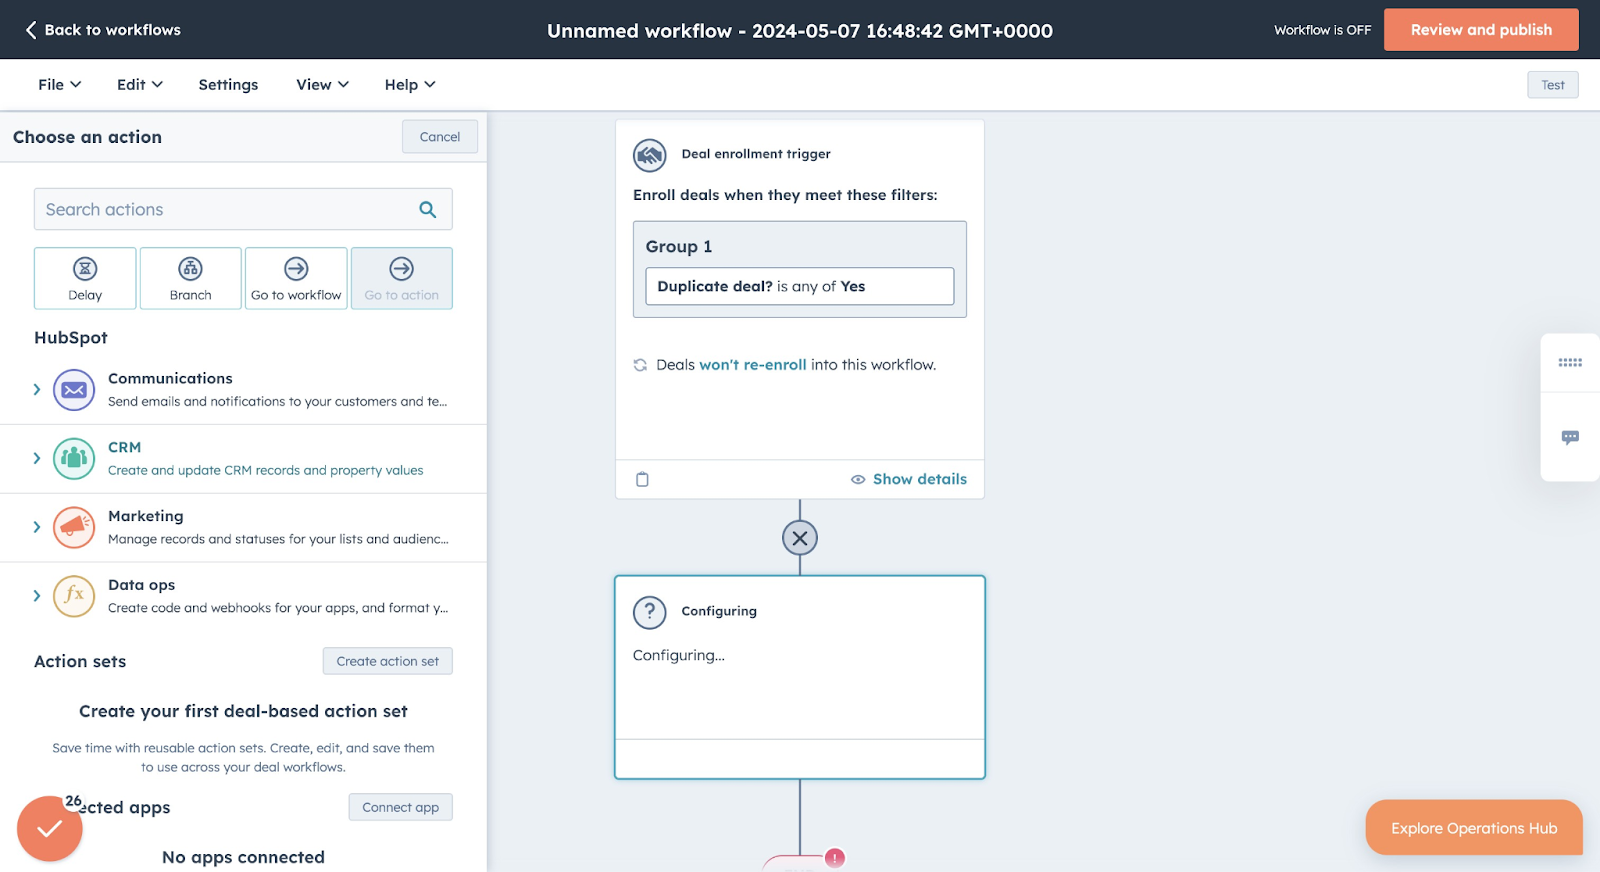This screenshot has width=1600, height=872.
Task: Open the View dropdown menu
Action: coord(323,85)
